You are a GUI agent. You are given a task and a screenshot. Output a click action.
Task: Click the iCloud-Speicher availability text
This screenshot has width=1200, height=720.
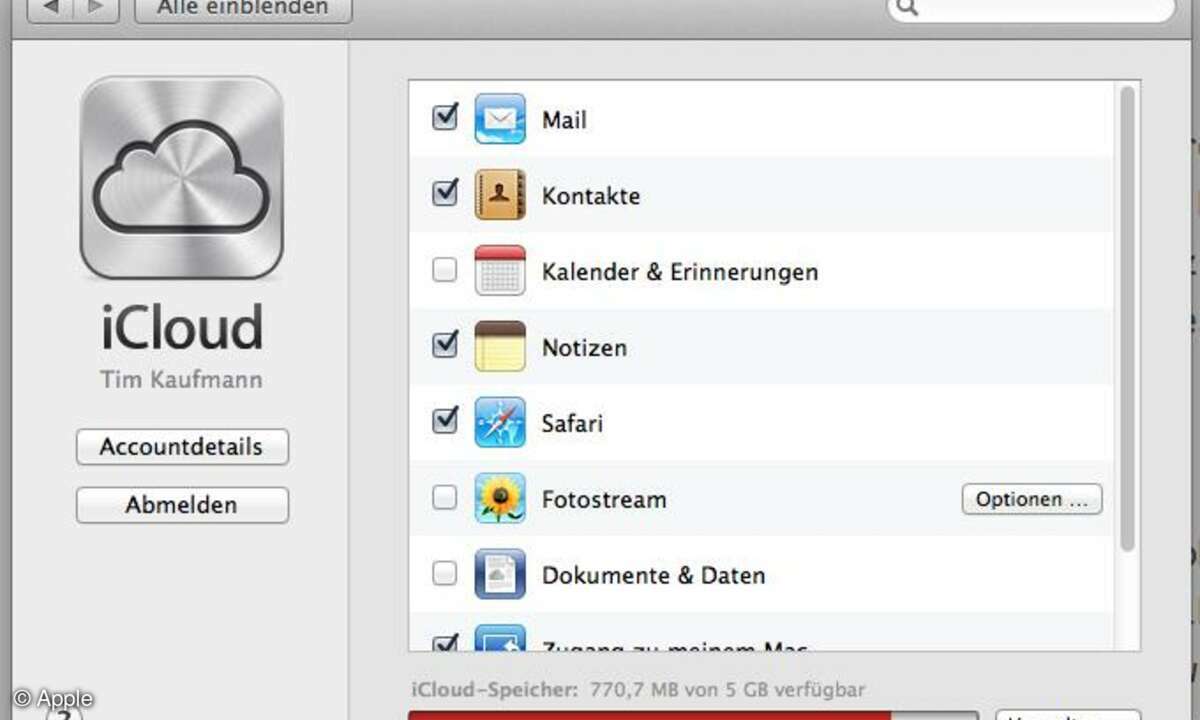[638, 690]
